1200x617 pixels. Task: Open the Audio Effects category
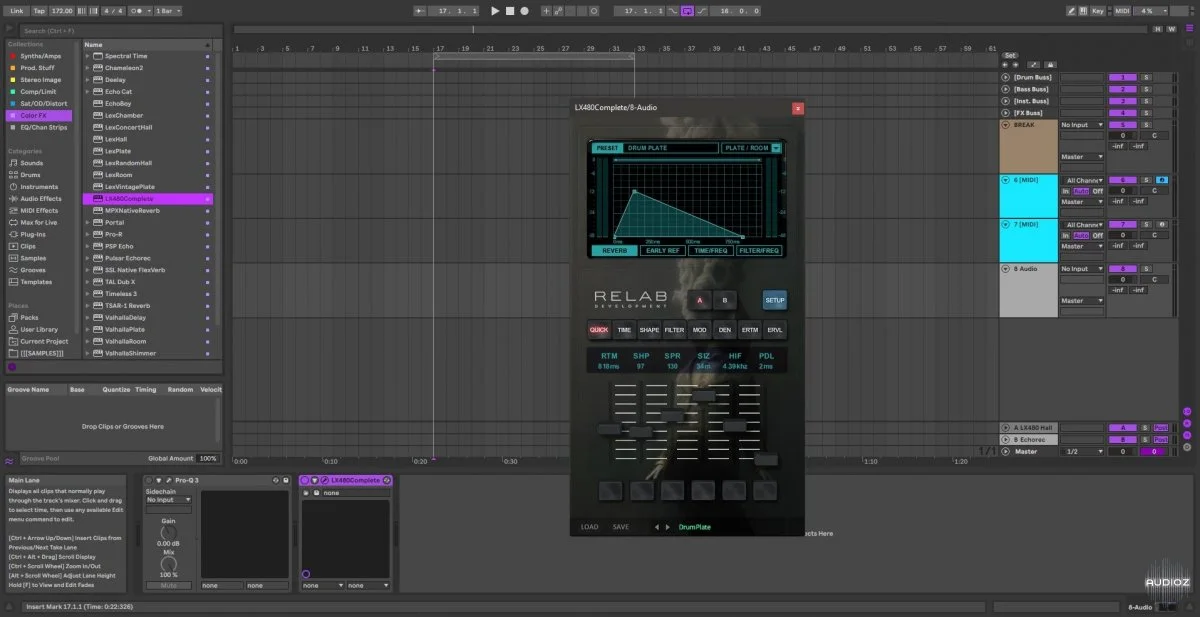(x=40, y=199)
